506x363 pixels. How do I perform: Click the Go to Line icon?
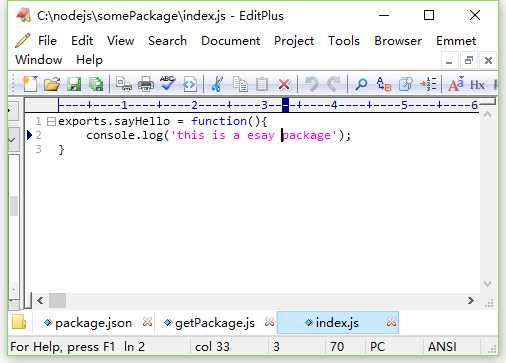coord(428,84)
